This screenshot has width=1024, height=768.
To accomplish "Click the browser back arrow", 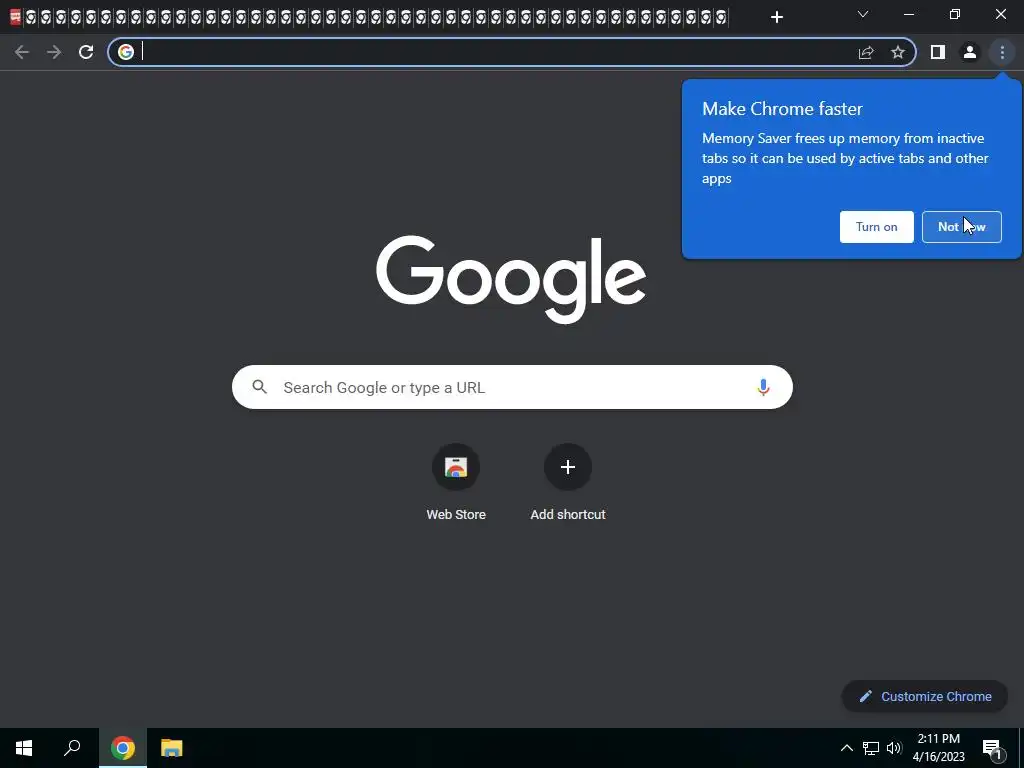I will 22,52.
